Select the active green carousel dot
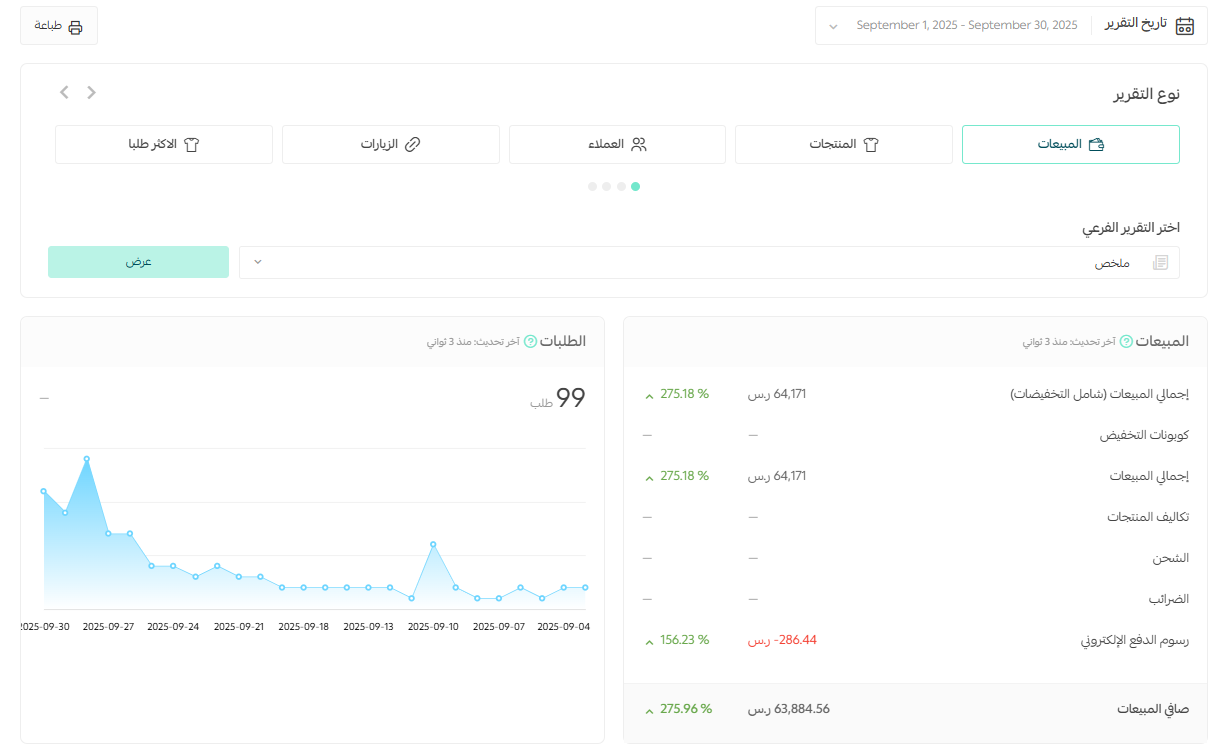This screenshot has width=1216, height=745. pos(636,186)
